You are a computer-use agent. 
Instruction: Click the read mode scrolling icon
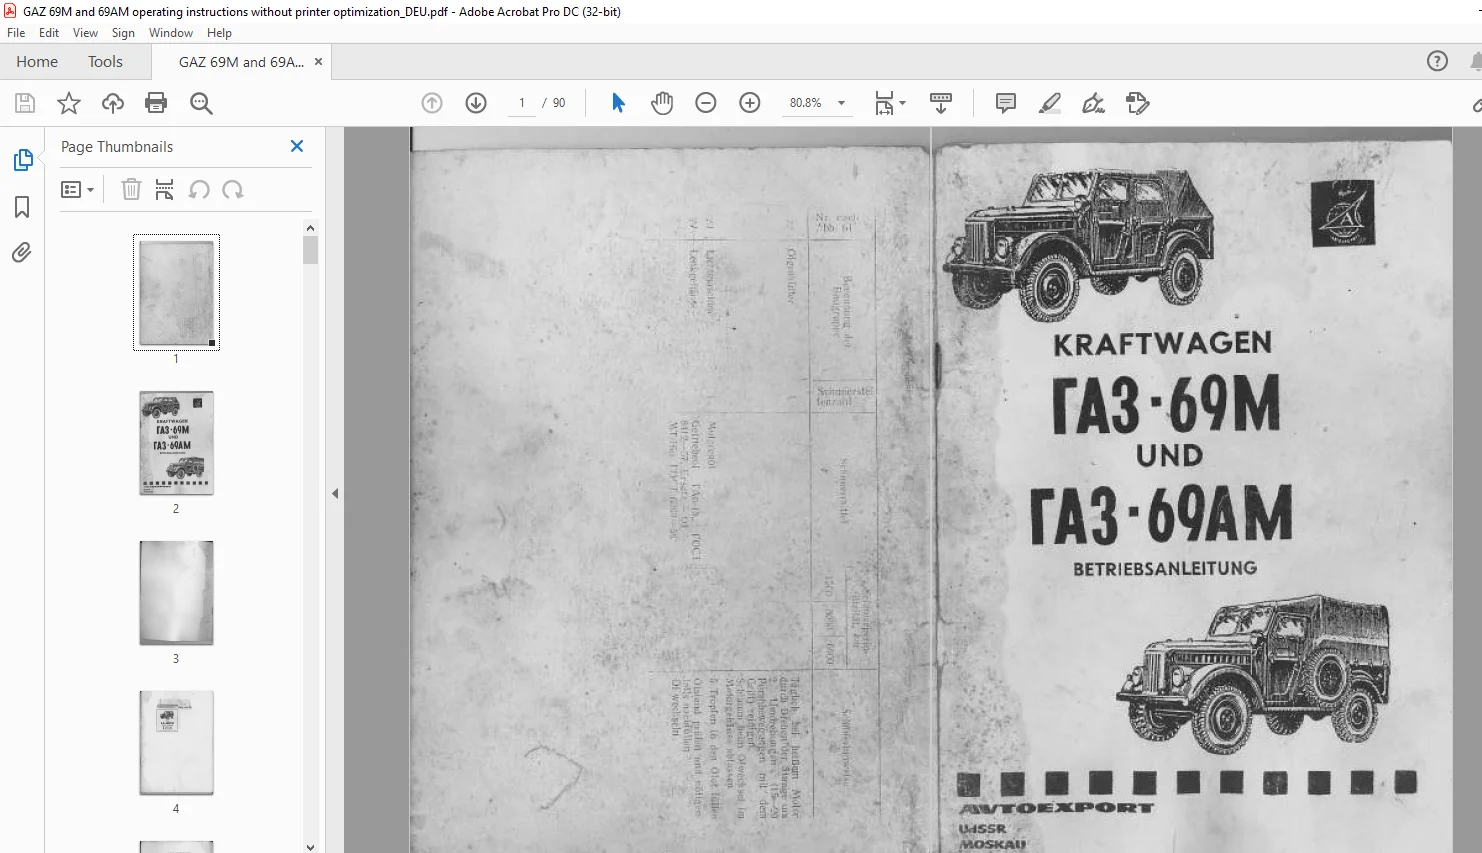coord(941,103)
